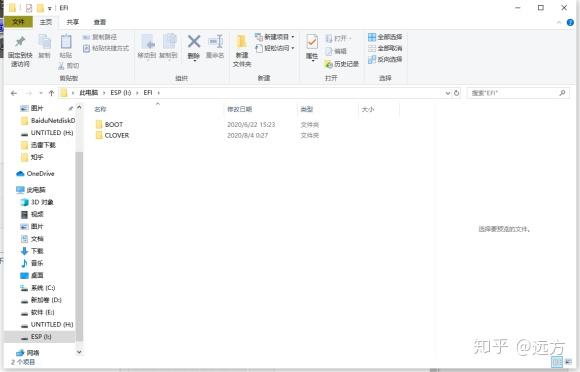Collapse the ribbon with chevron

tap(559, 23)
